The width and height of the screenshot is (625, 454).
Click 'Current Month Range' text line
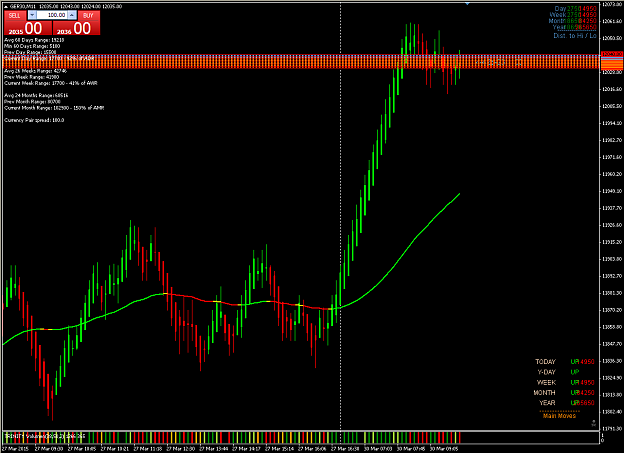pos(54,108)
